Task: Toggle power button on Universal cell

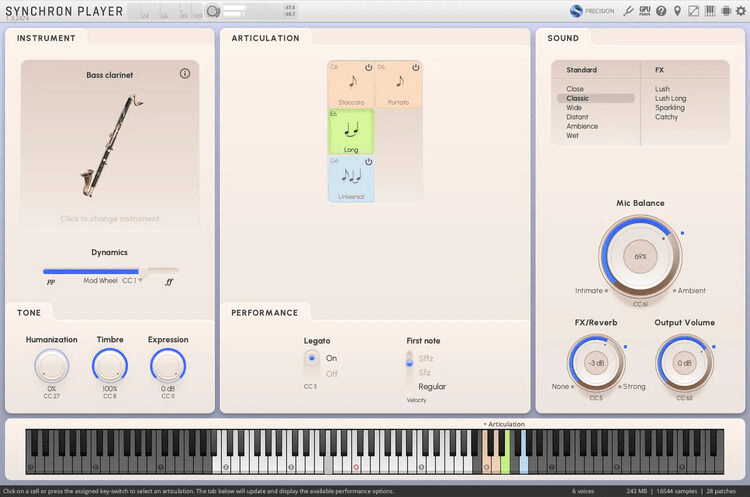Action: 368,161
